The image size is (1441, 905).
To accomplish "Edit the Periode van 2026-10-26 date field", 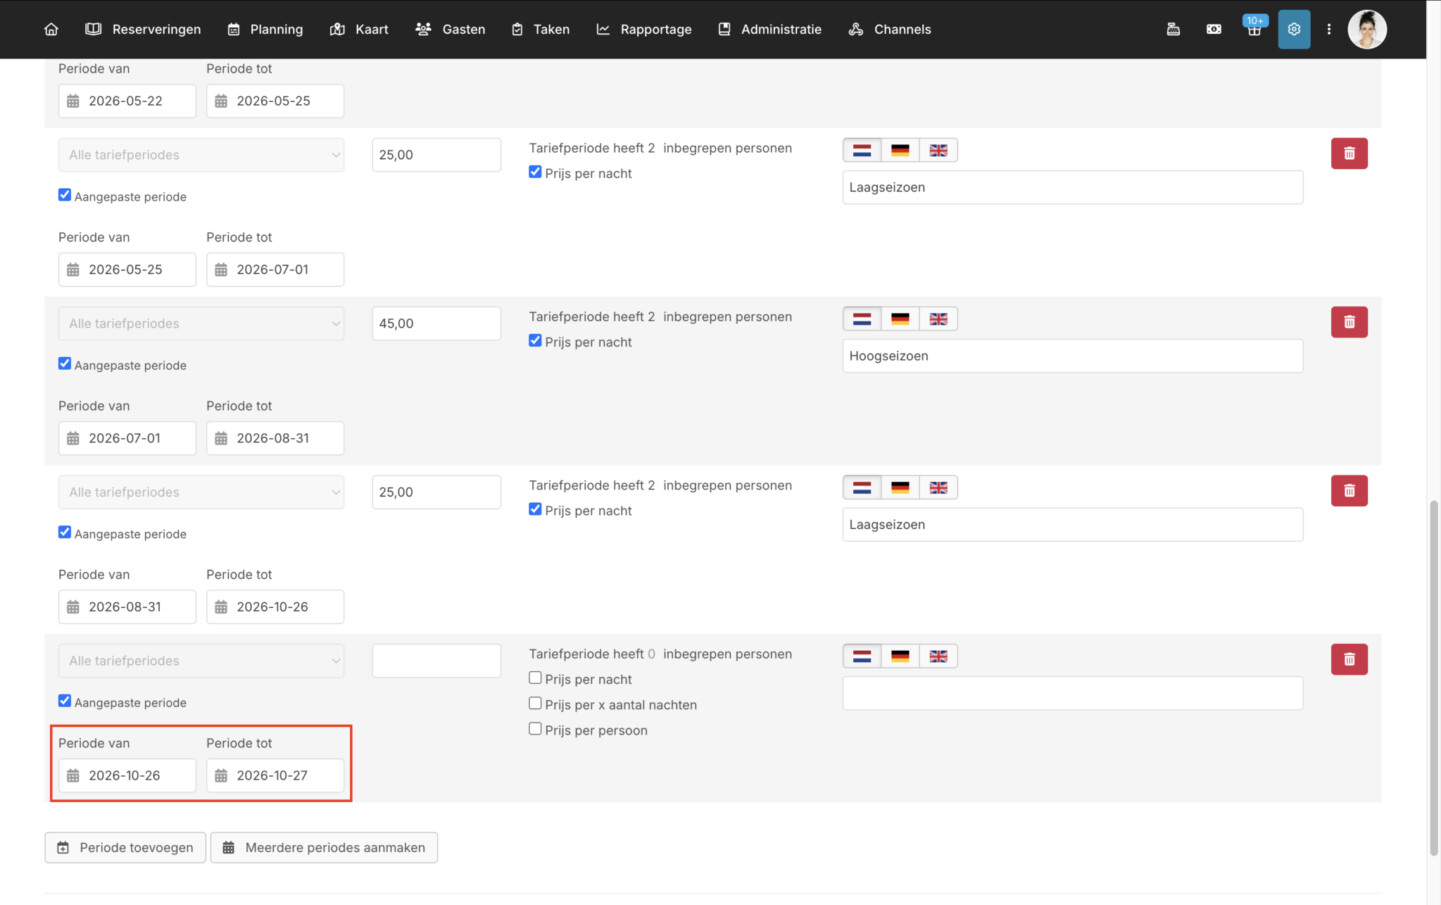I will 127,775.
